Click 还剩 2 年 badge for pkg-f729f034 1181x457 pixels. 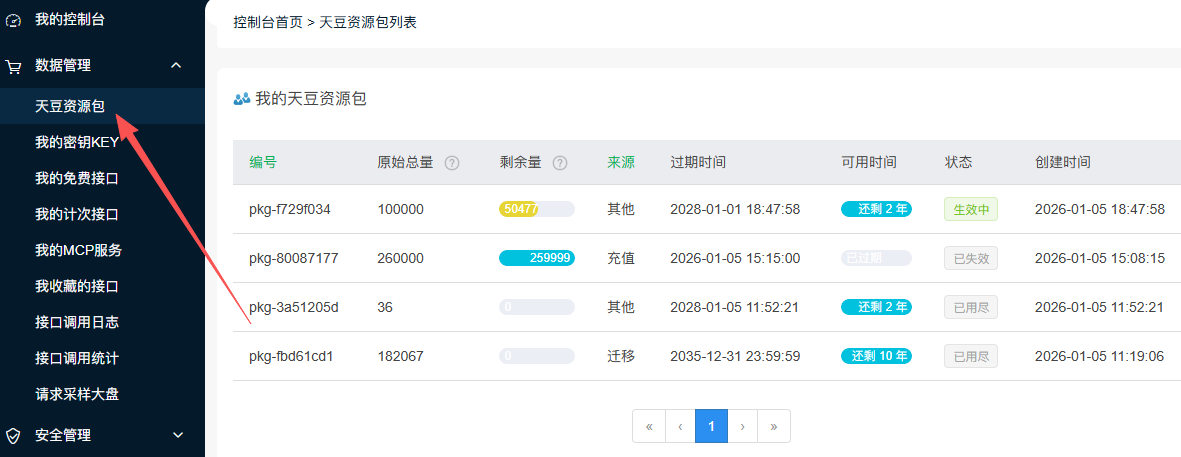click(x=877, y=209)
